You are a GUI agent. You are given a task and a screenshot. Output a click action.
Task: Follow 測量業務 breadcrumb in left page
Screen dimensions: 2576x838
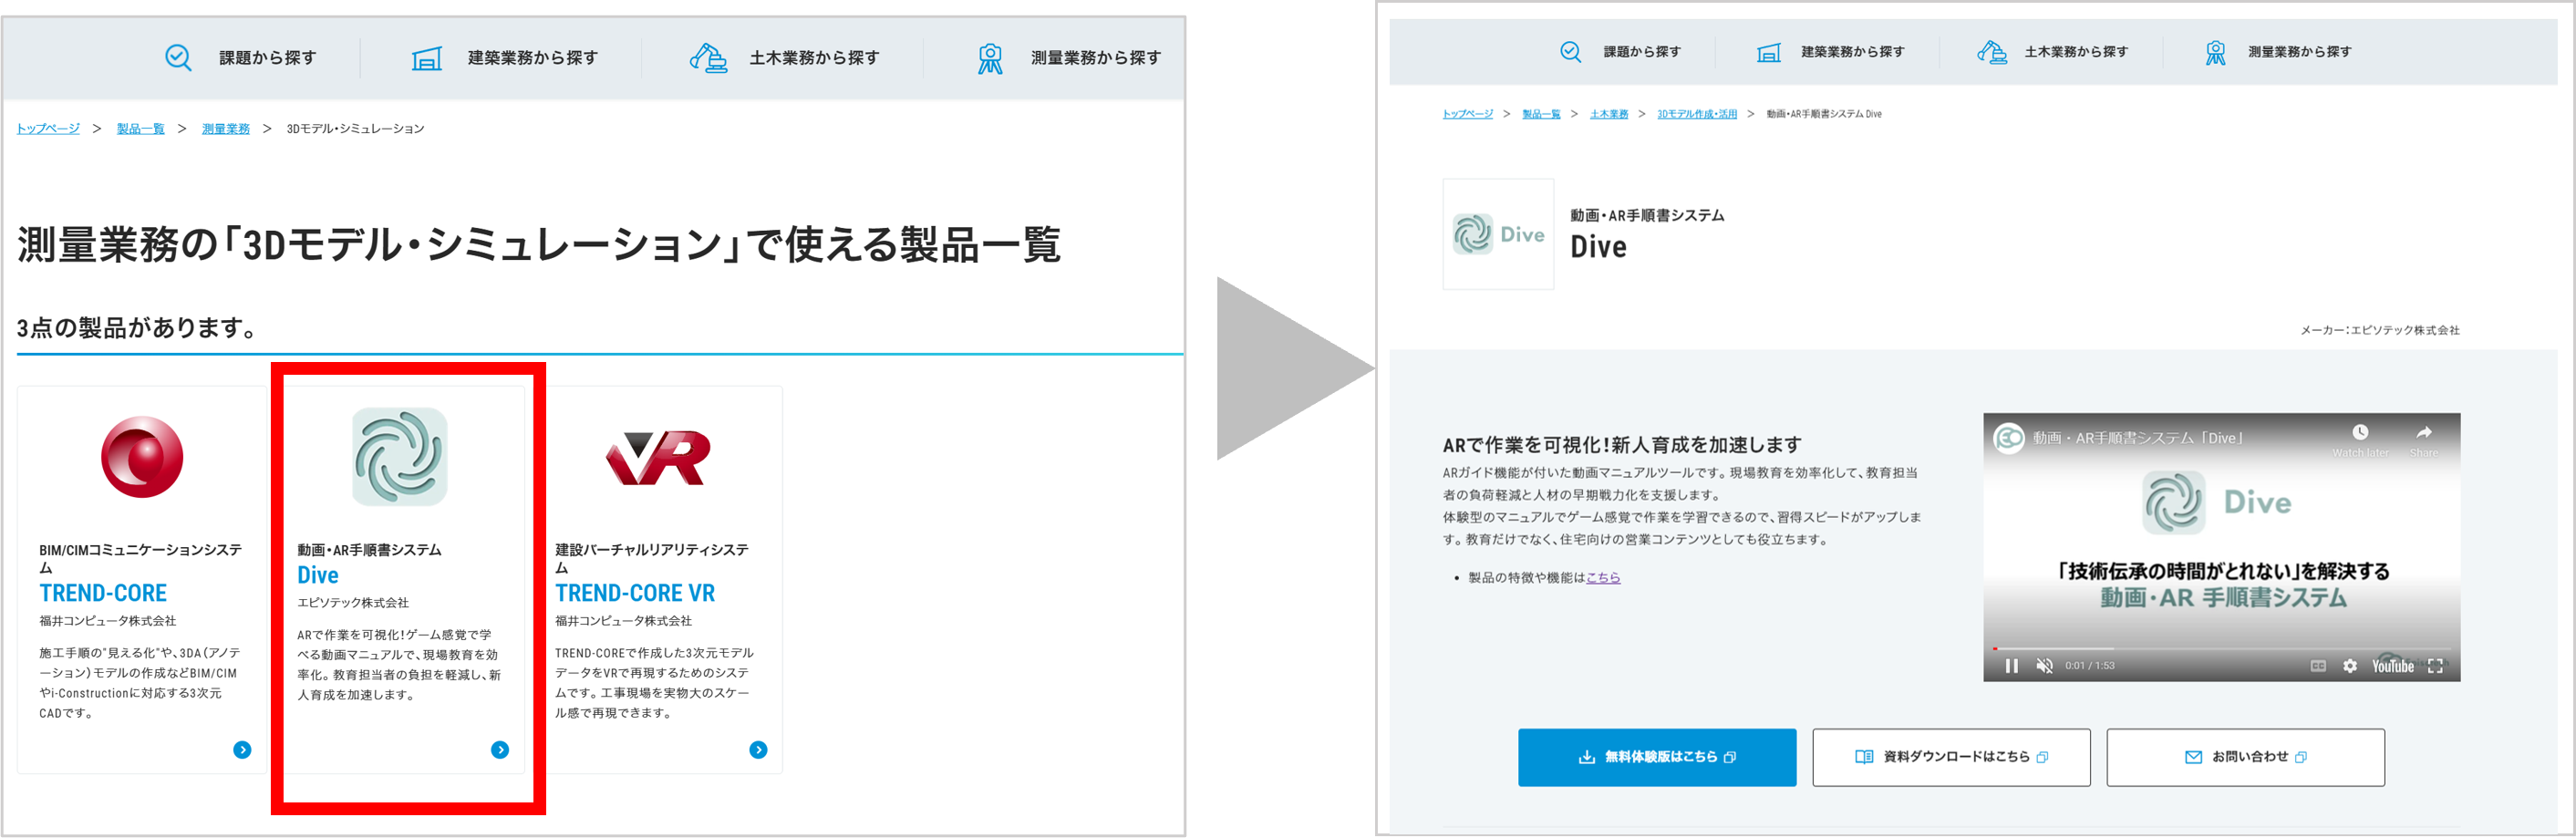pyautogui.click(x=226, y=129)
